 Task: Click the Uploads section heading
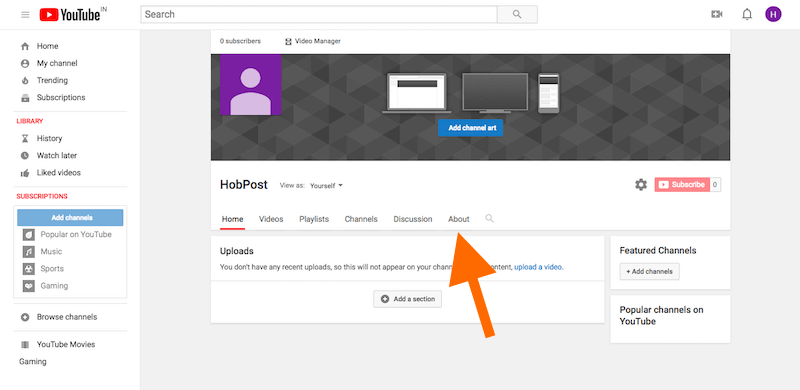pyautogui.click(x=237, y=251)
